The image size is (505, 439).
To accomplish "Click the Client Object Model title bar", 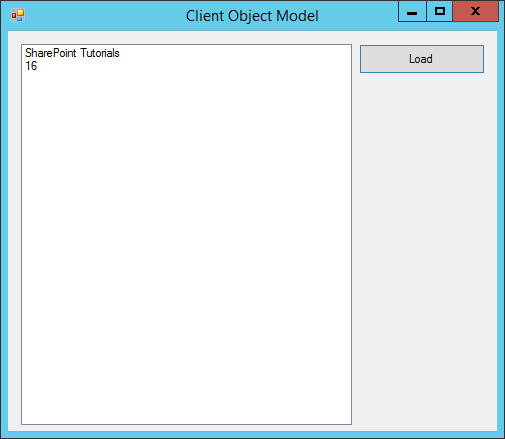I will tap(252, 16).
